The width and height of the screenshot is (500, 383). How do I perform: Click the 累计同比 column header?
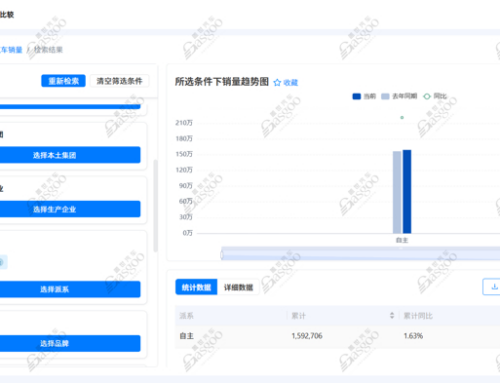click(418, 316)
